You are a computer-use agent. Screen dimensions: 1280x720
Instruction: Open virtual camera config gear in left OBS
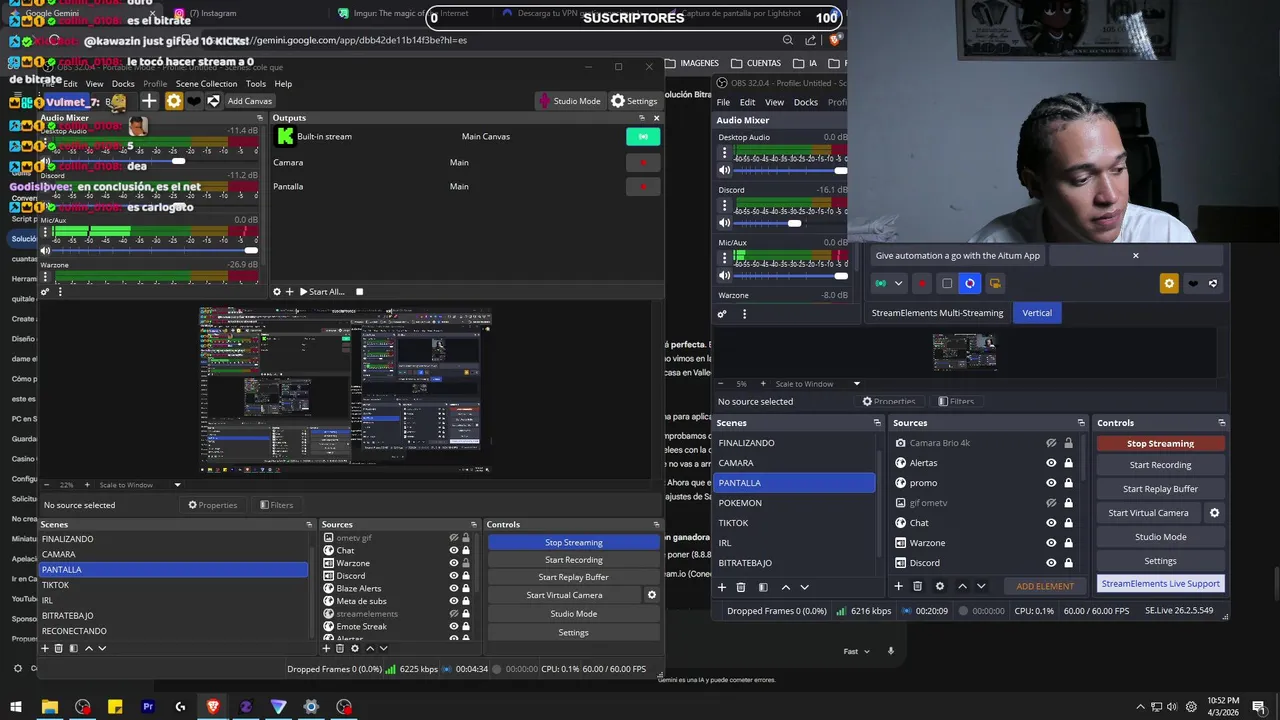(x=652, y=595)
